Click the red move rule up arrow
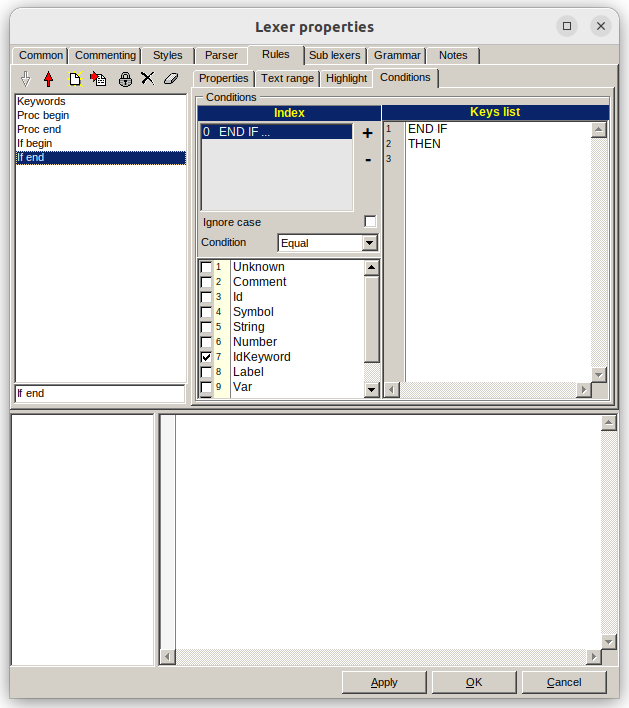The image size is (629, 708). click(48, 78)
